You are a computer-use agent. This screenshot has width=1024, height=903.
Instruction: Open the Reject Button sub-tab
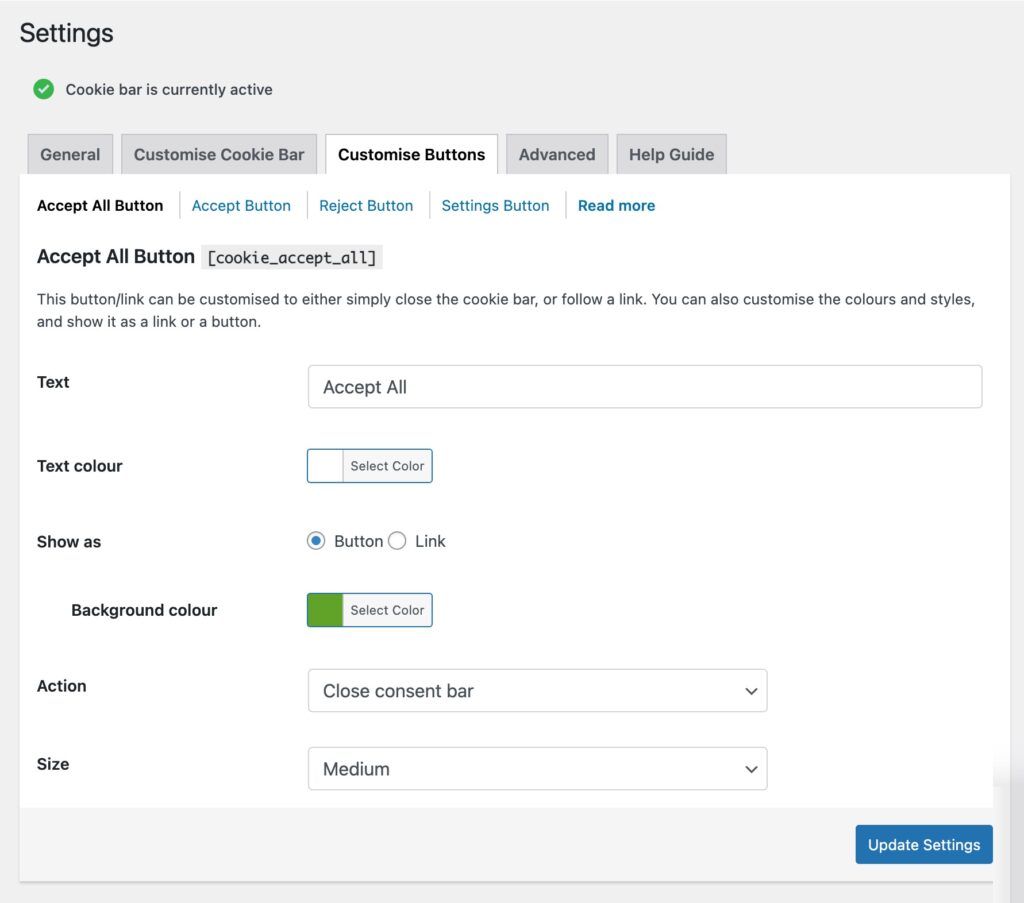pos(366,206)
